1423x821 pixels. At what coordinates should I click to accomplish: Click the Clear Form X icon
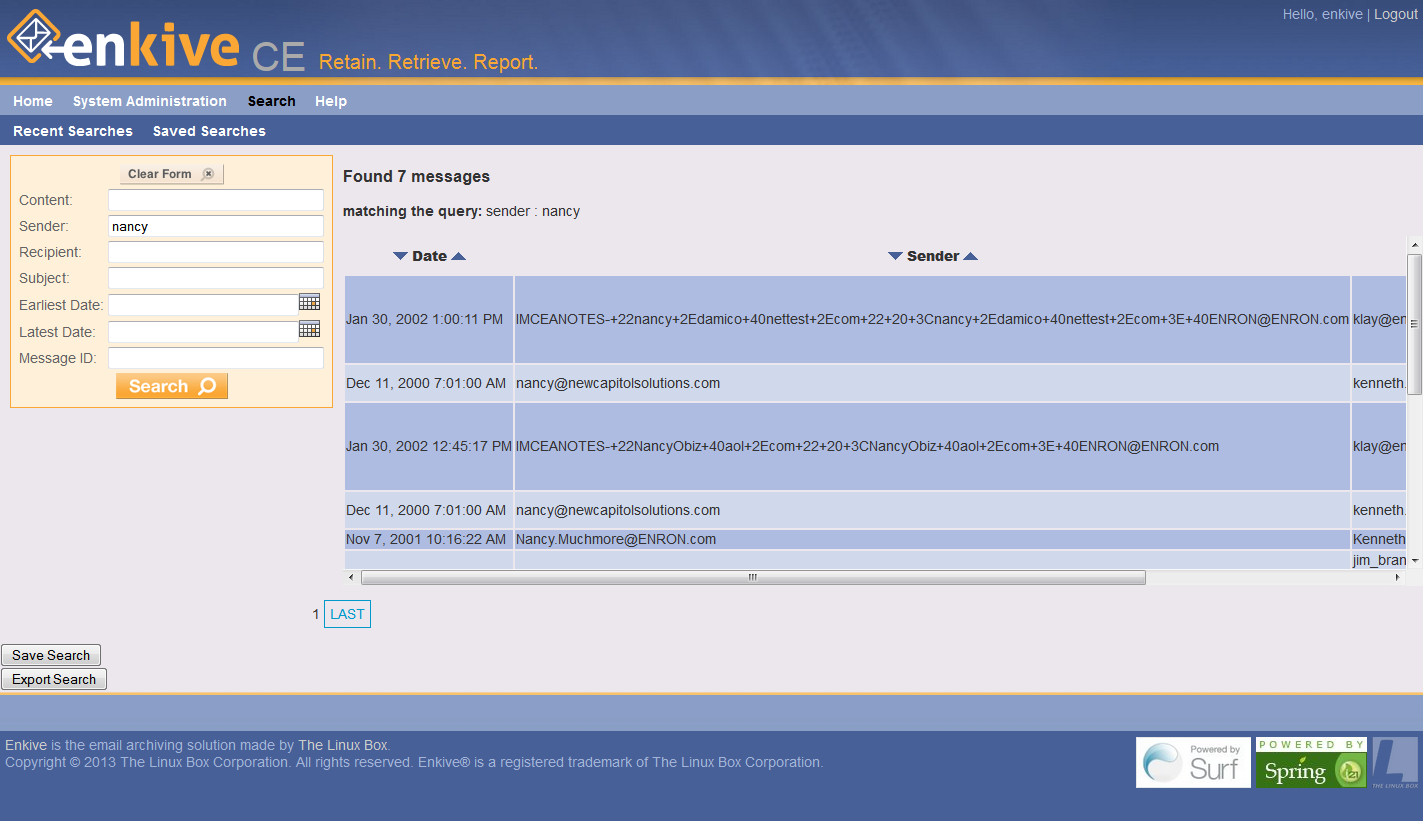(208, 173)
